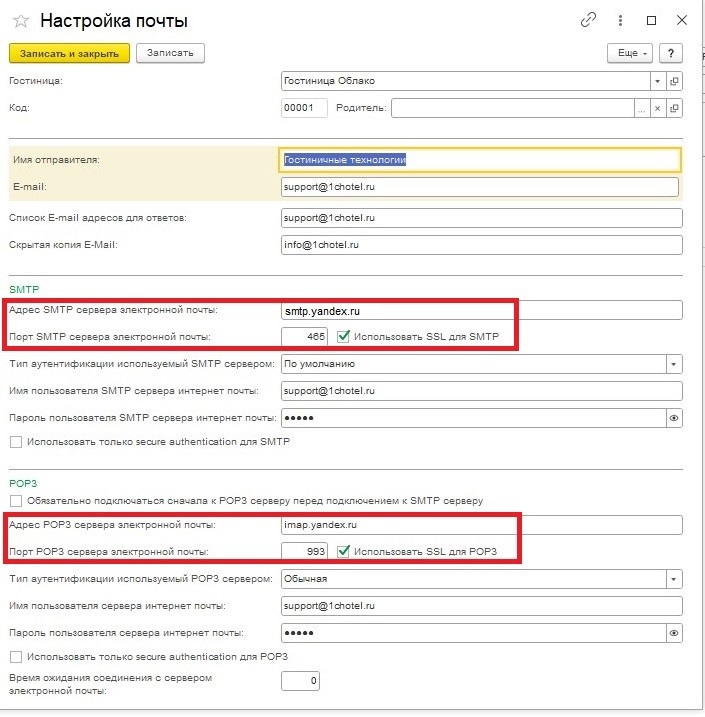
Task: Click the ellipsis select button in Родитель field
Action: [x=642, y=108]
